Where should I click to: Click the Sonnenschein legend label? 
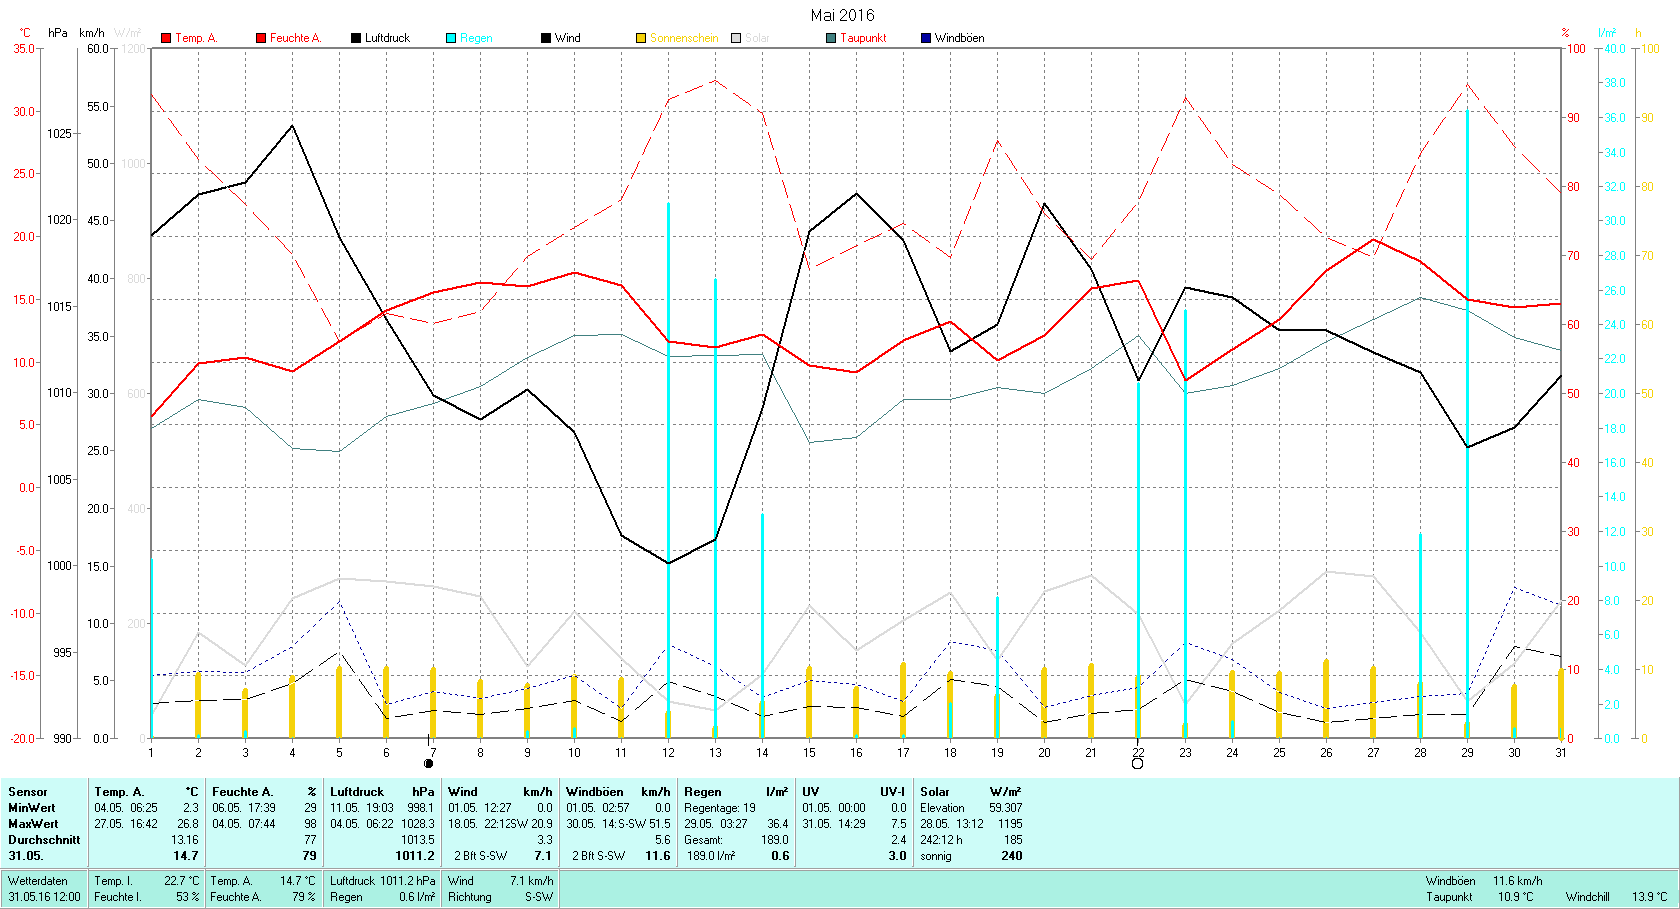tap(684, 38)
